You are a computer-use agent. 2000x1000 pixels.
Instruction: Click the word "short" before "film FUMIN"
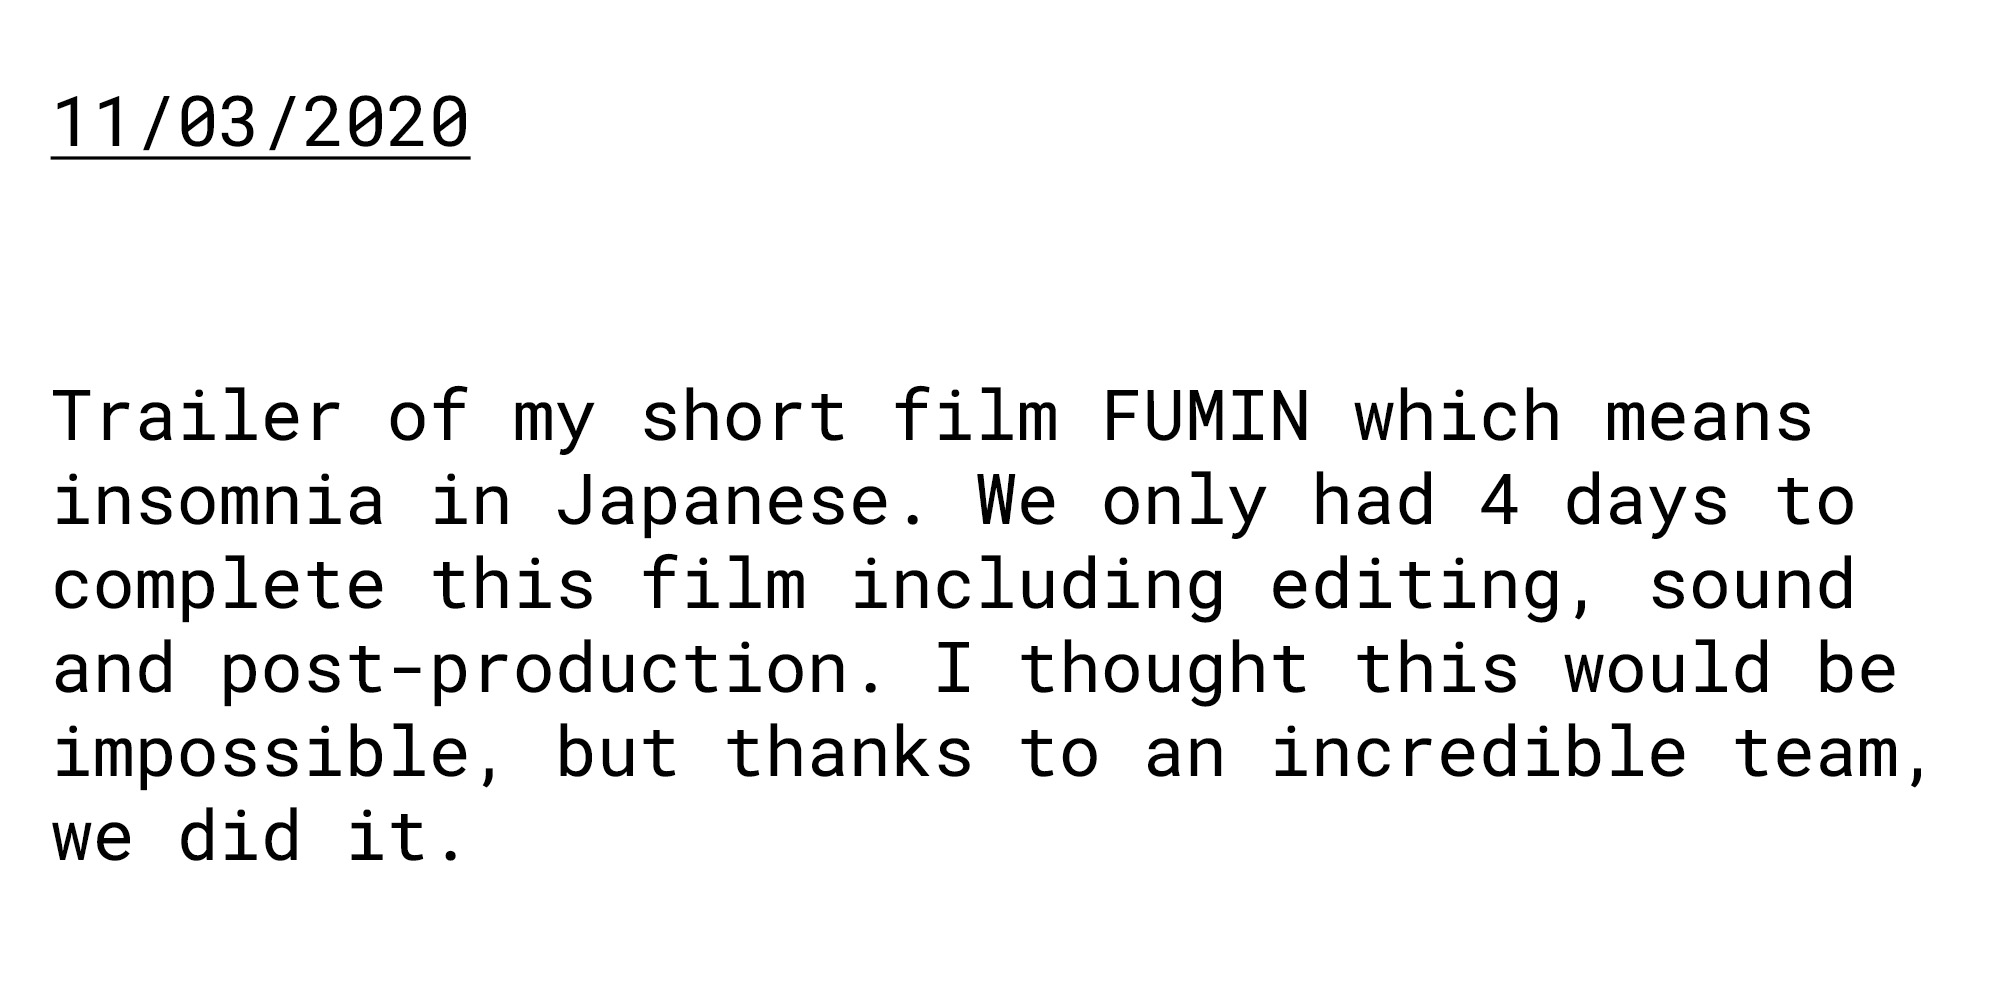[743, 416]
